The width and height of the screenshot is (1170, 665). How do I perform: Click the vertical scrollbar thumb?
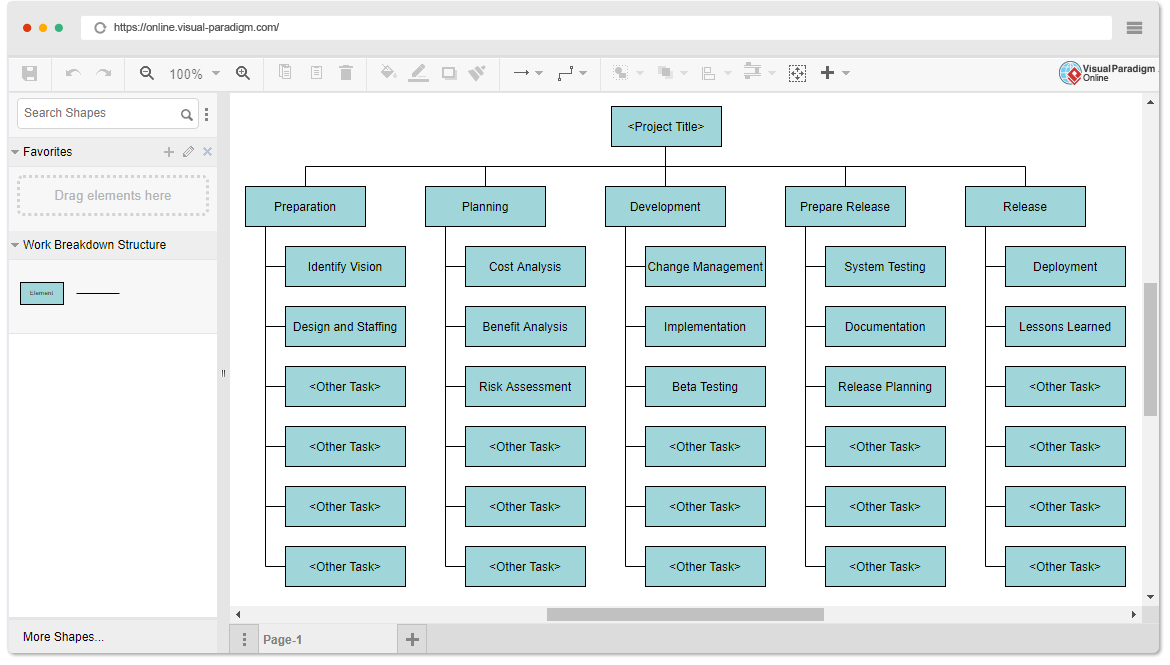[1151, 349]
